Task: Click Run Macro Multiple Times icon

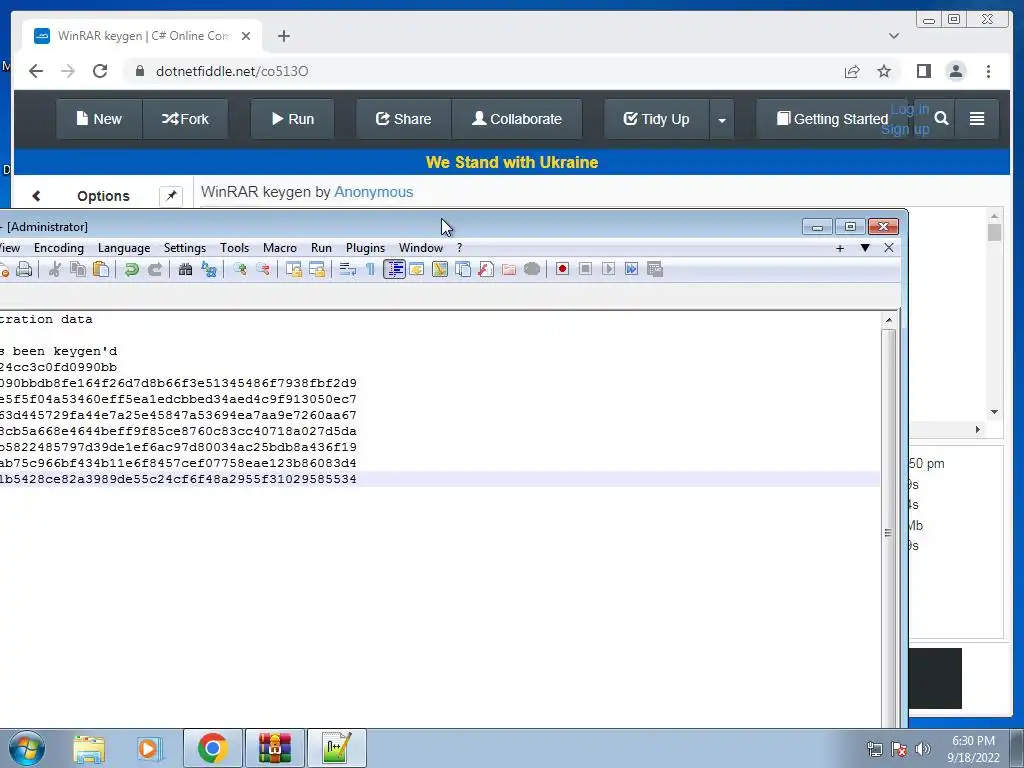Action: pyautogui.click(x=632, y=269)
